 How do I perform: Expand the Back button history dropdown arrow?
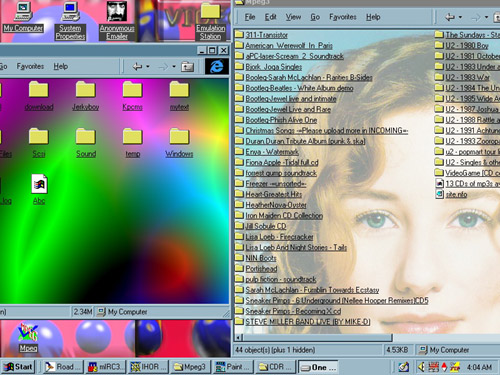pos(148,67)
